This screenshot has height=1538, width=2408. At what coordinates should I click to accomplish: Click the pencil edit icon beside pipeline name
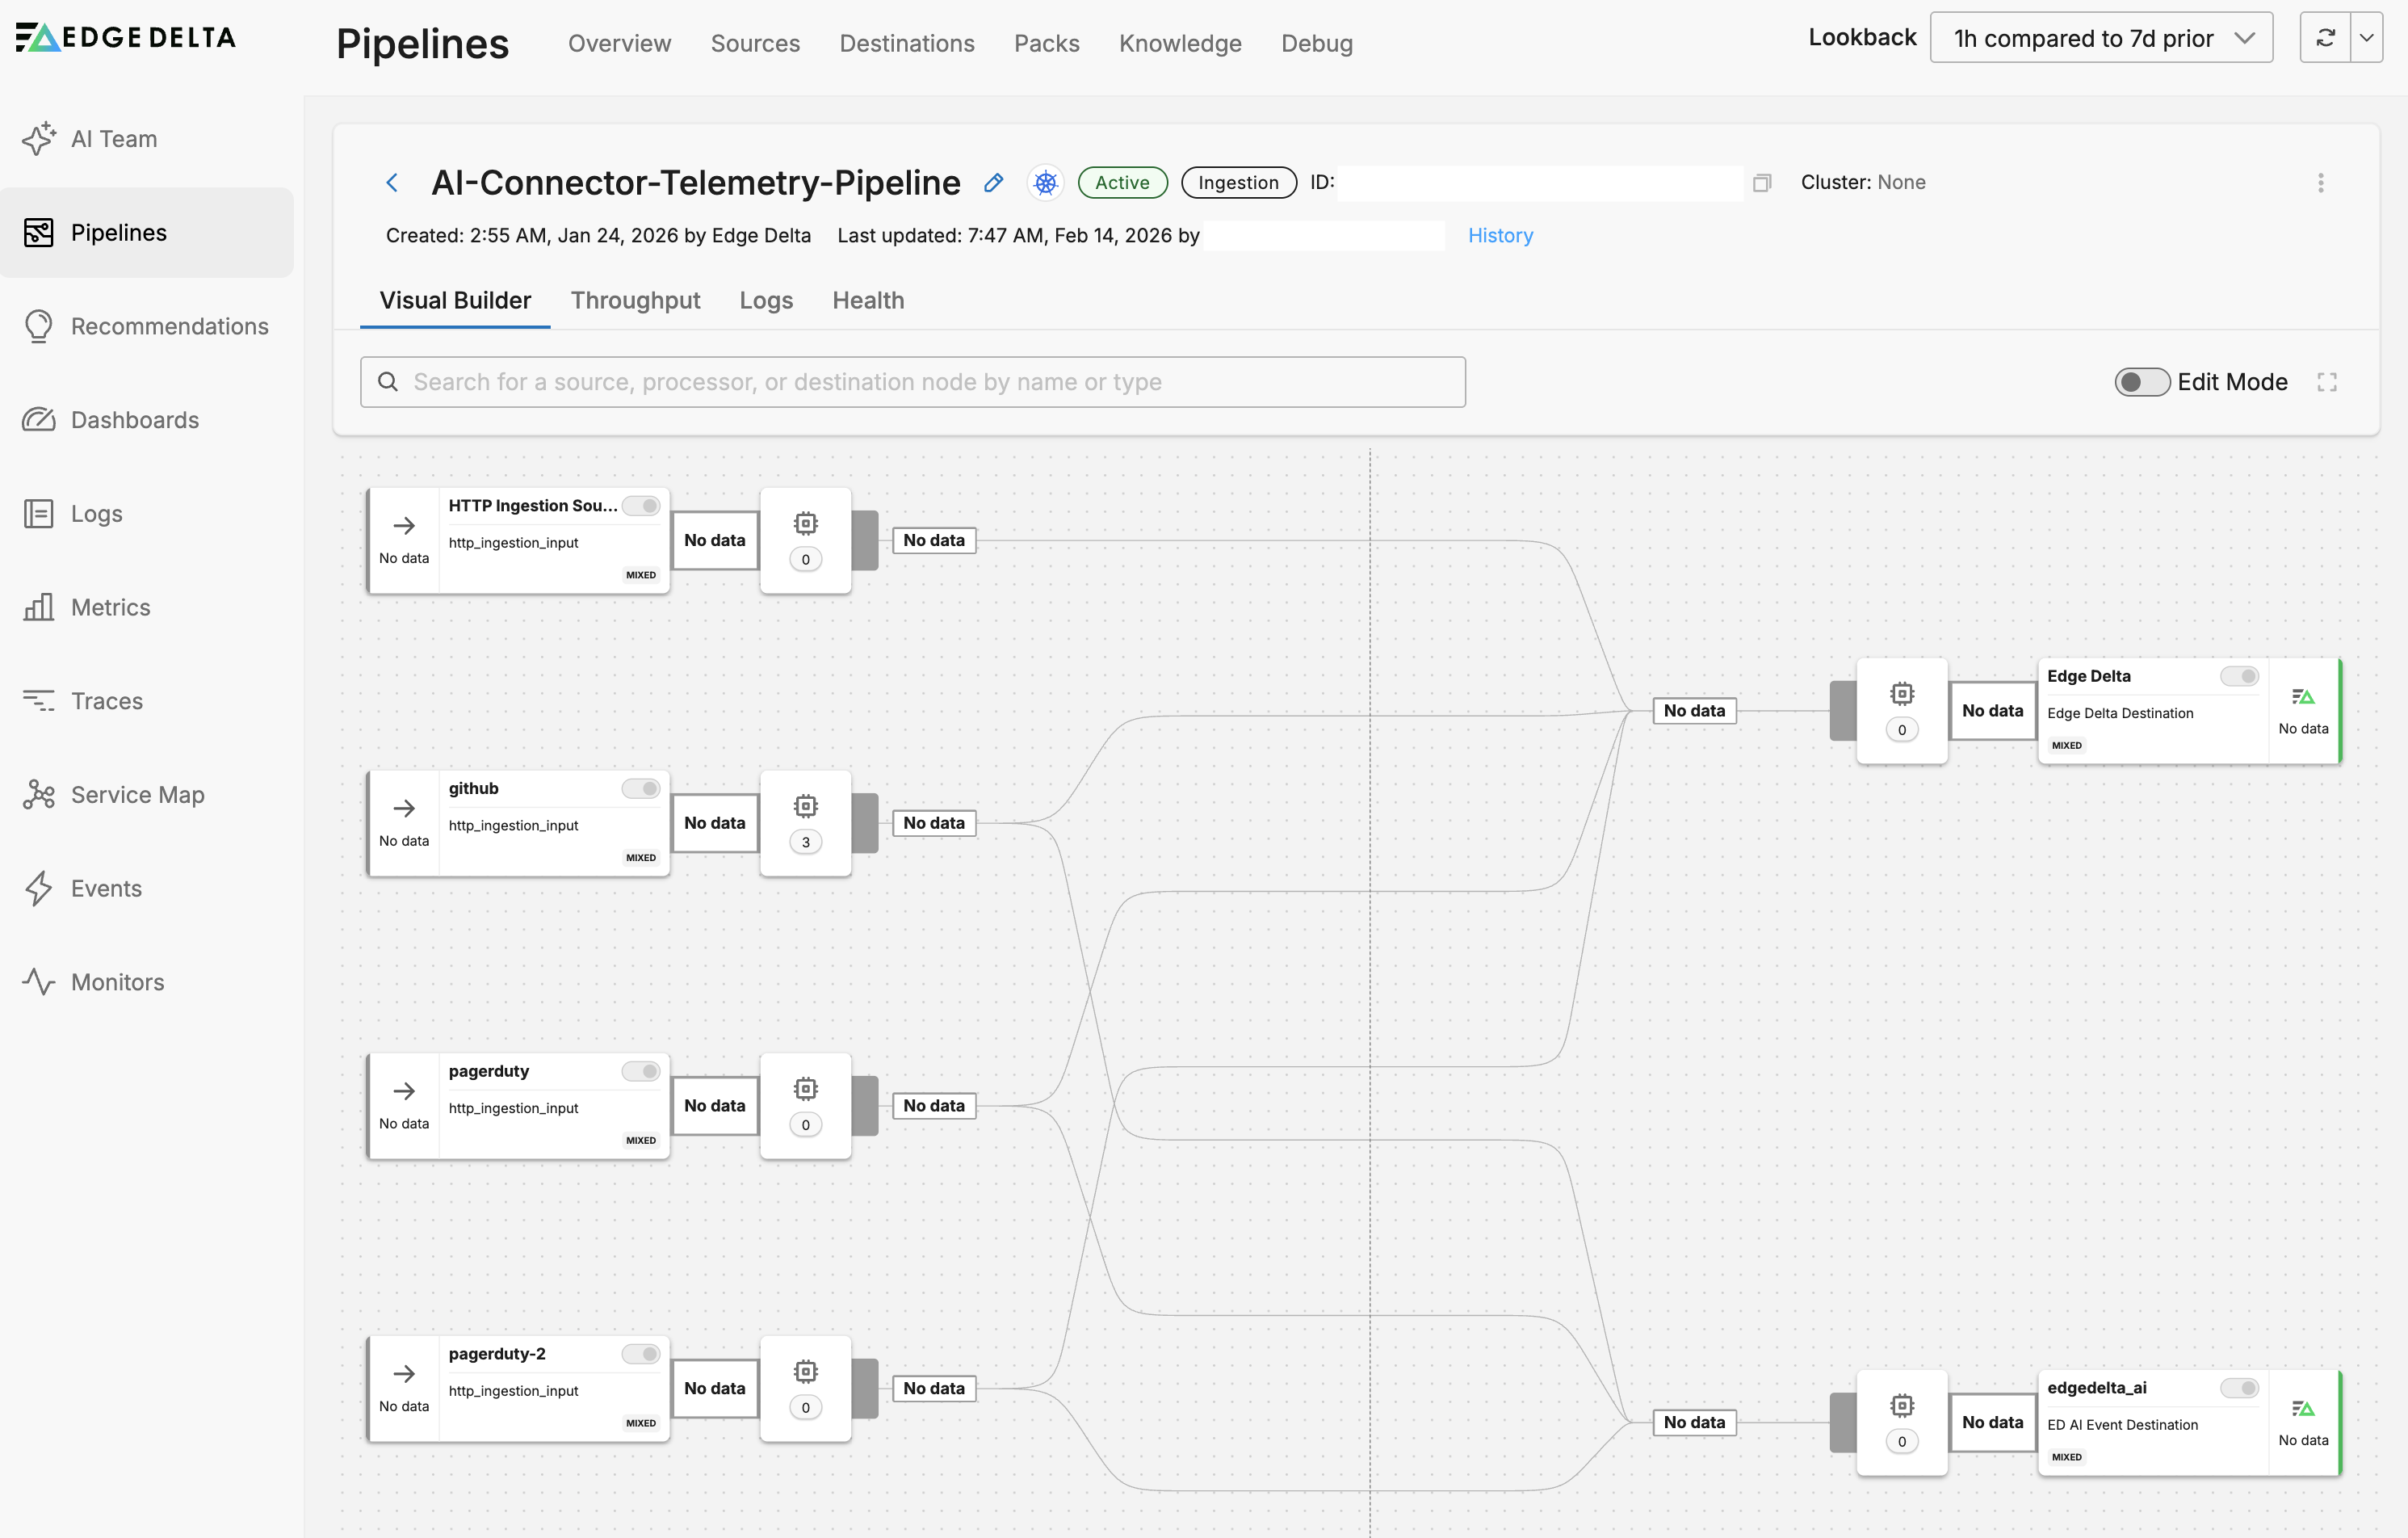(993, 183)
